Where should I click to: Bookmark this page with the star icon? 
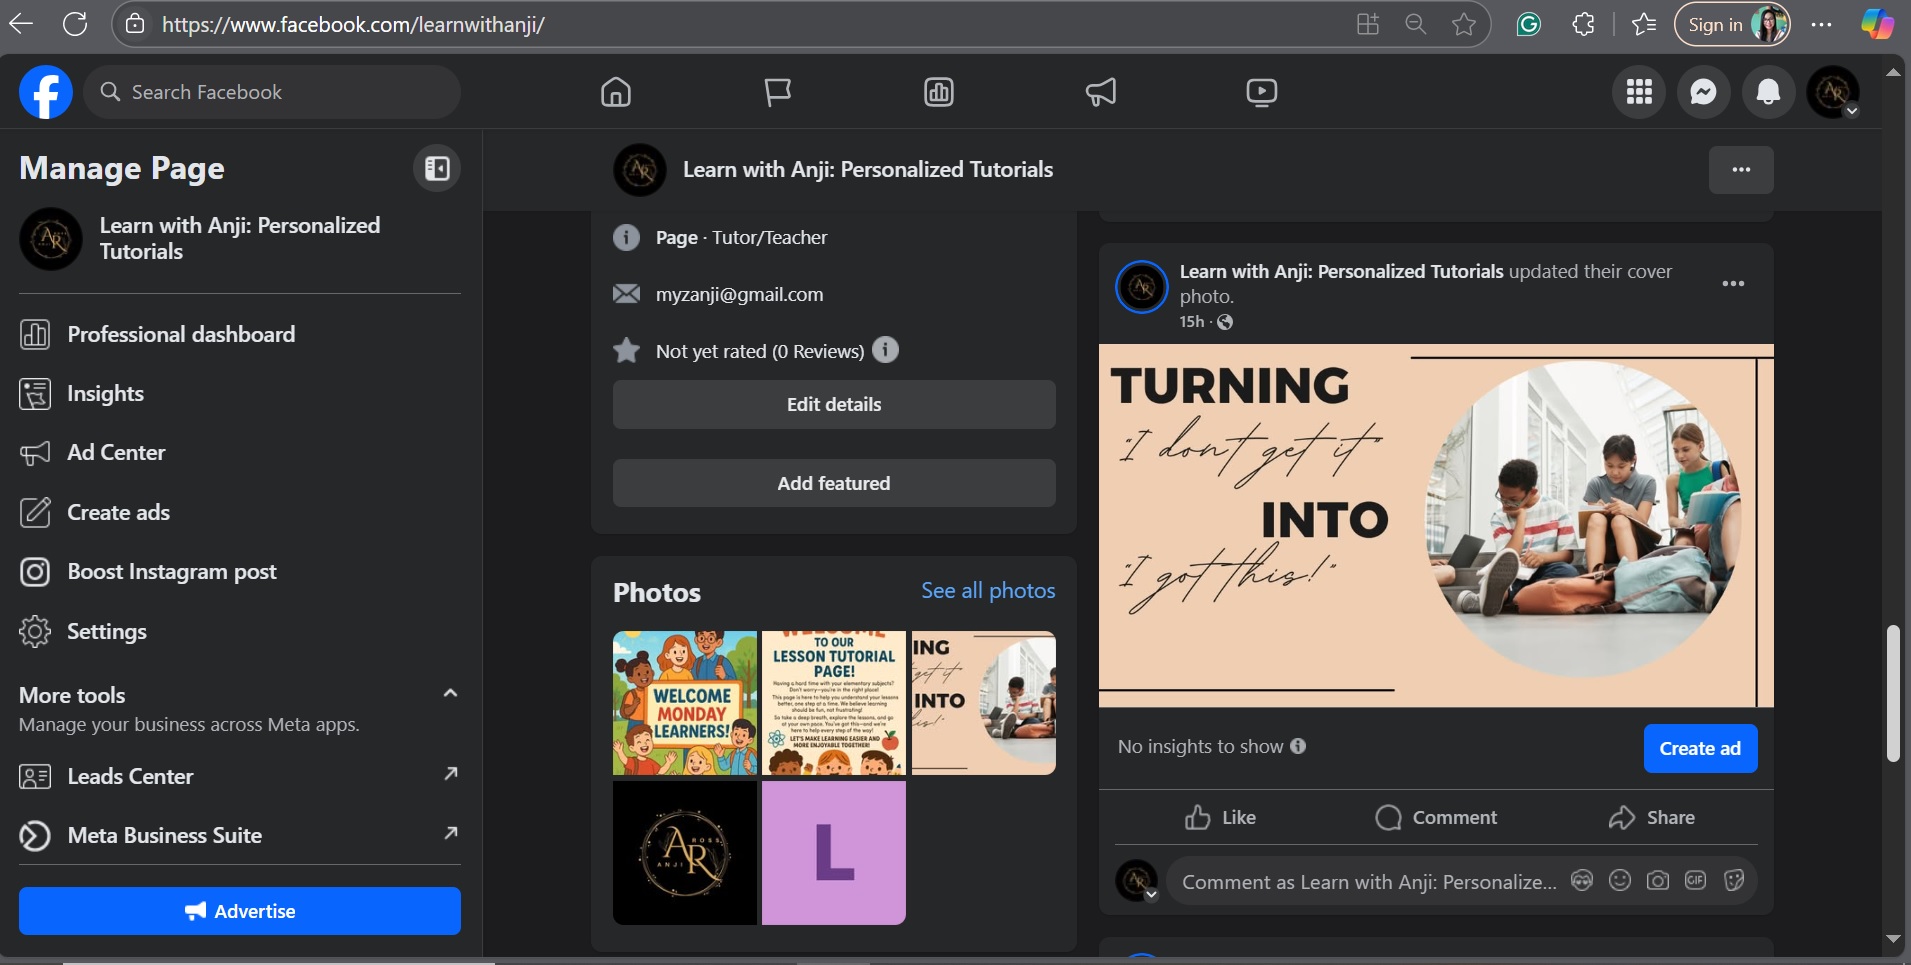[1464, 24]
